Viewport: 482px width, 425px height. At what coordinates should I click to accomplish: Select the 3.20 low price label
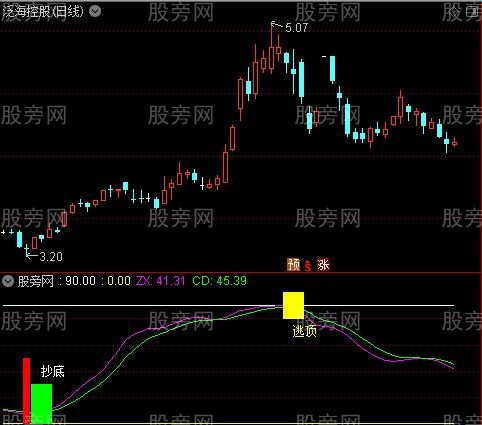tap(51, 256)
